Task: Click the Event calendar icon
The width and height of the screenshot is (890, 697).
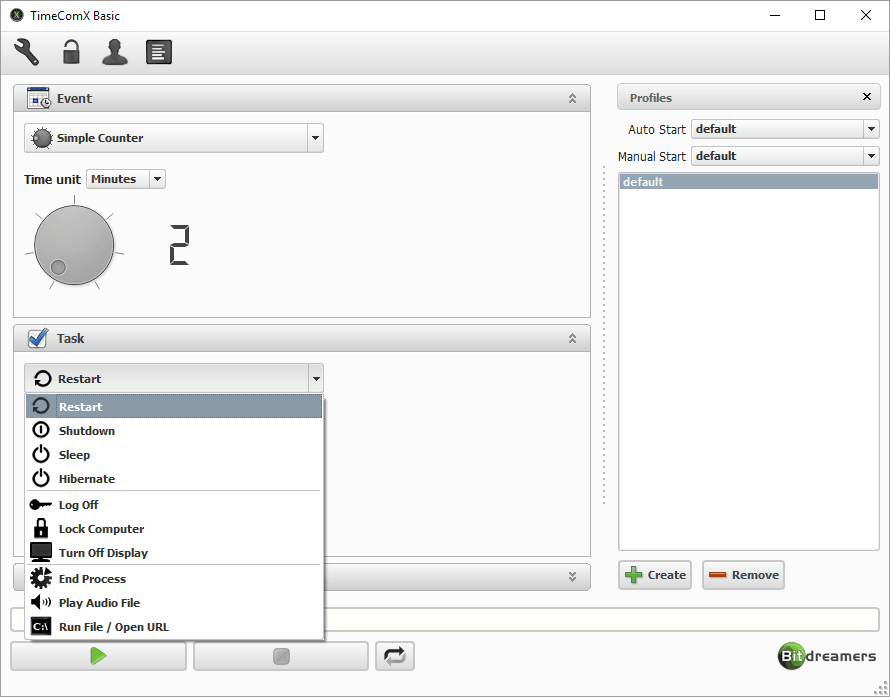Action: point(39,98)
